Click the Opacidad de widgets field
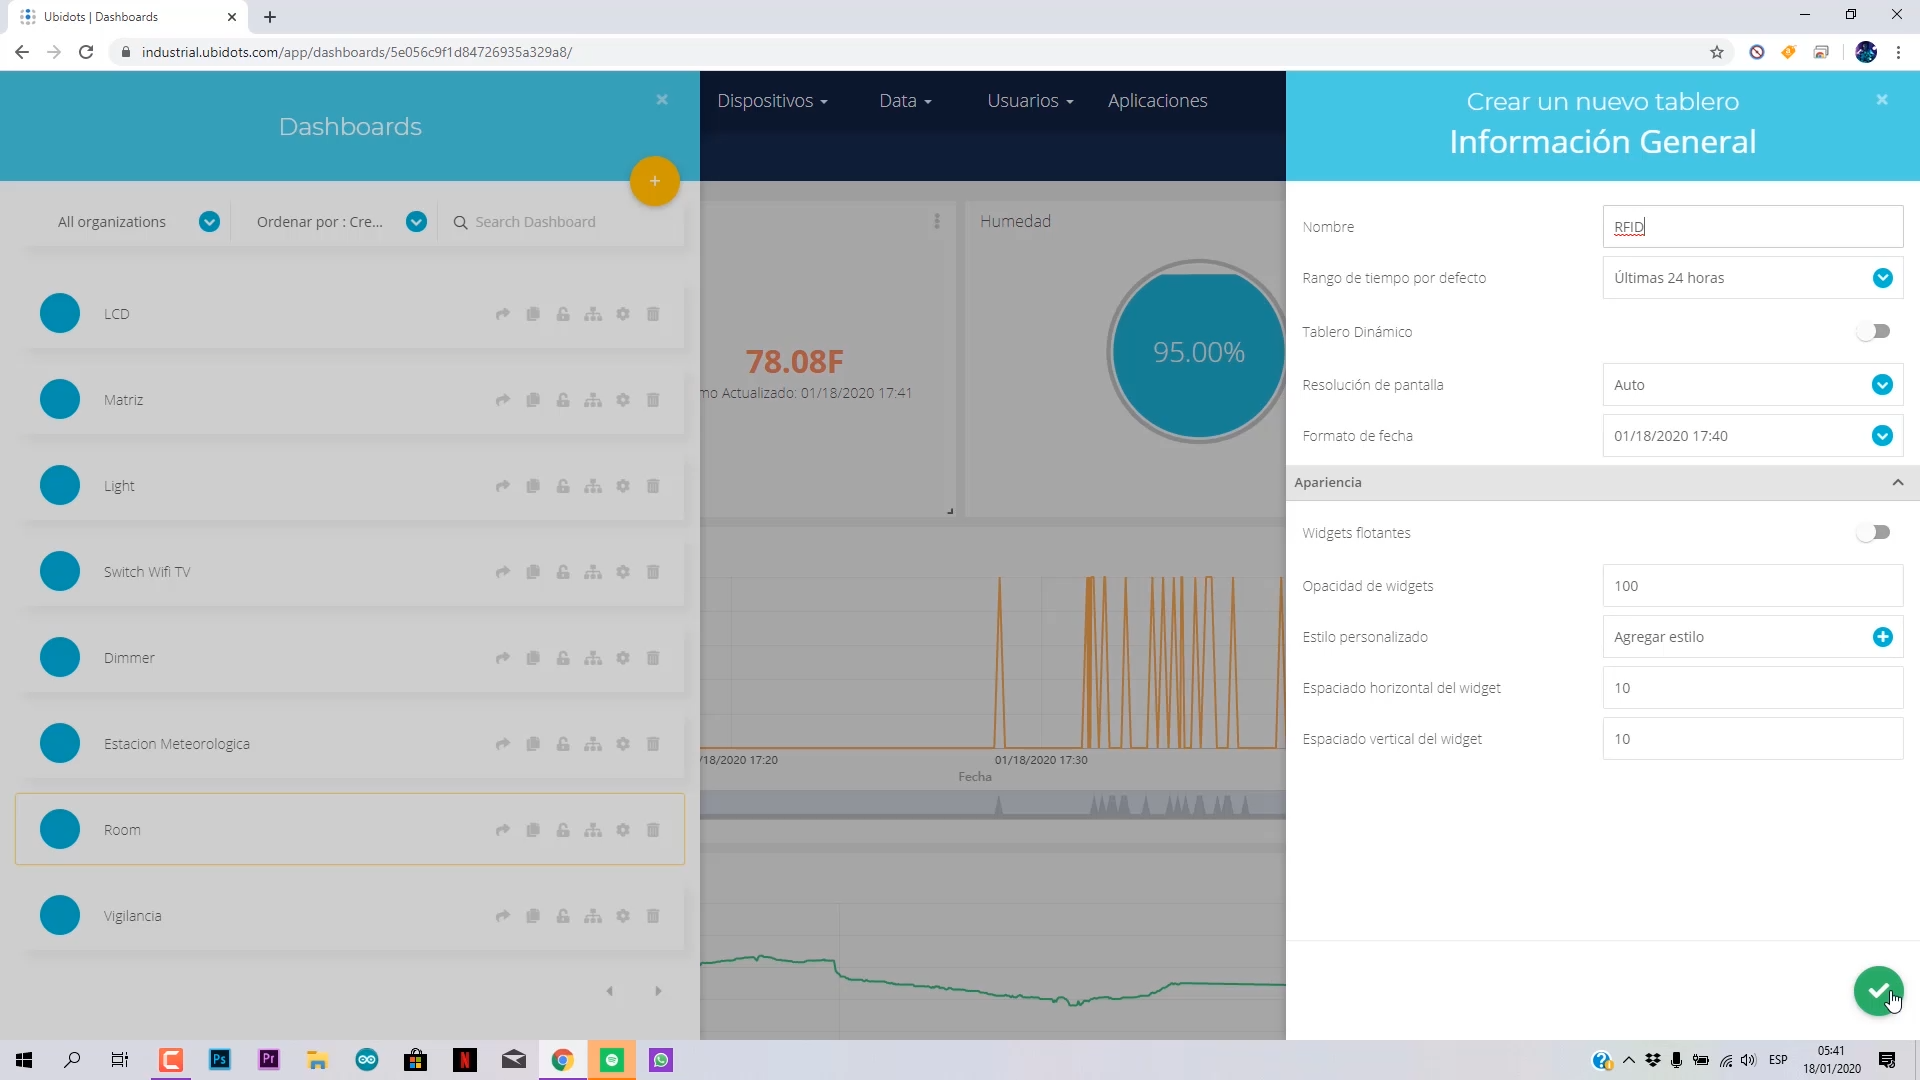 tap(1752, 586)
